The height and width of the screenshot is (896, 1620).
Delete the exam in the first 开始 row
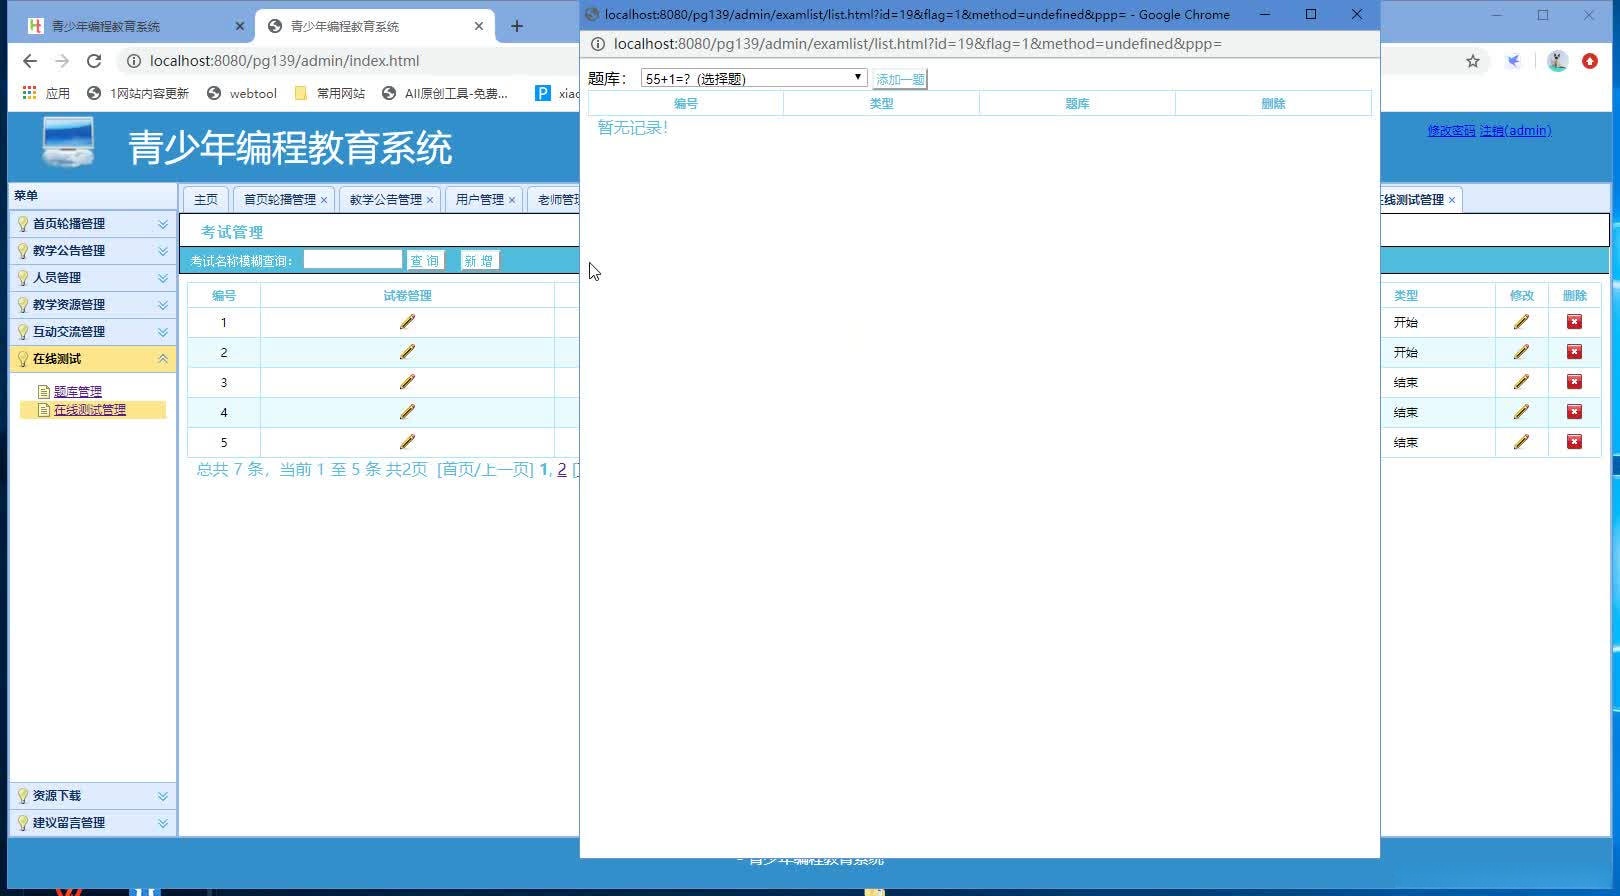tap(1574, 322)
